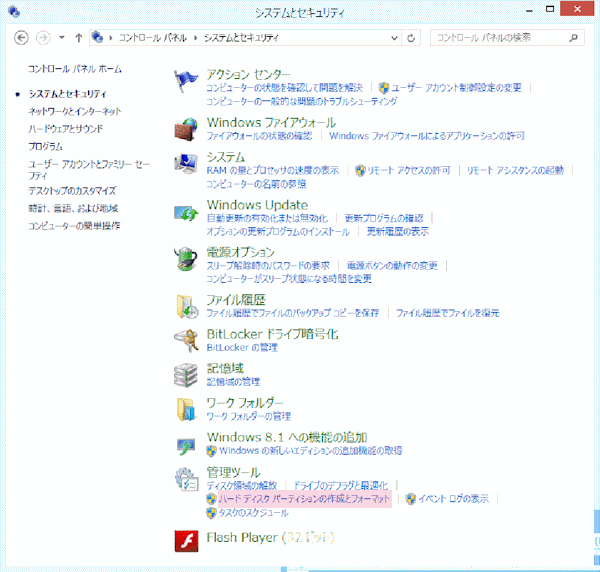Open the Flash Player red icon
This screenshot has width=600, height=572.
coord(186,541)
